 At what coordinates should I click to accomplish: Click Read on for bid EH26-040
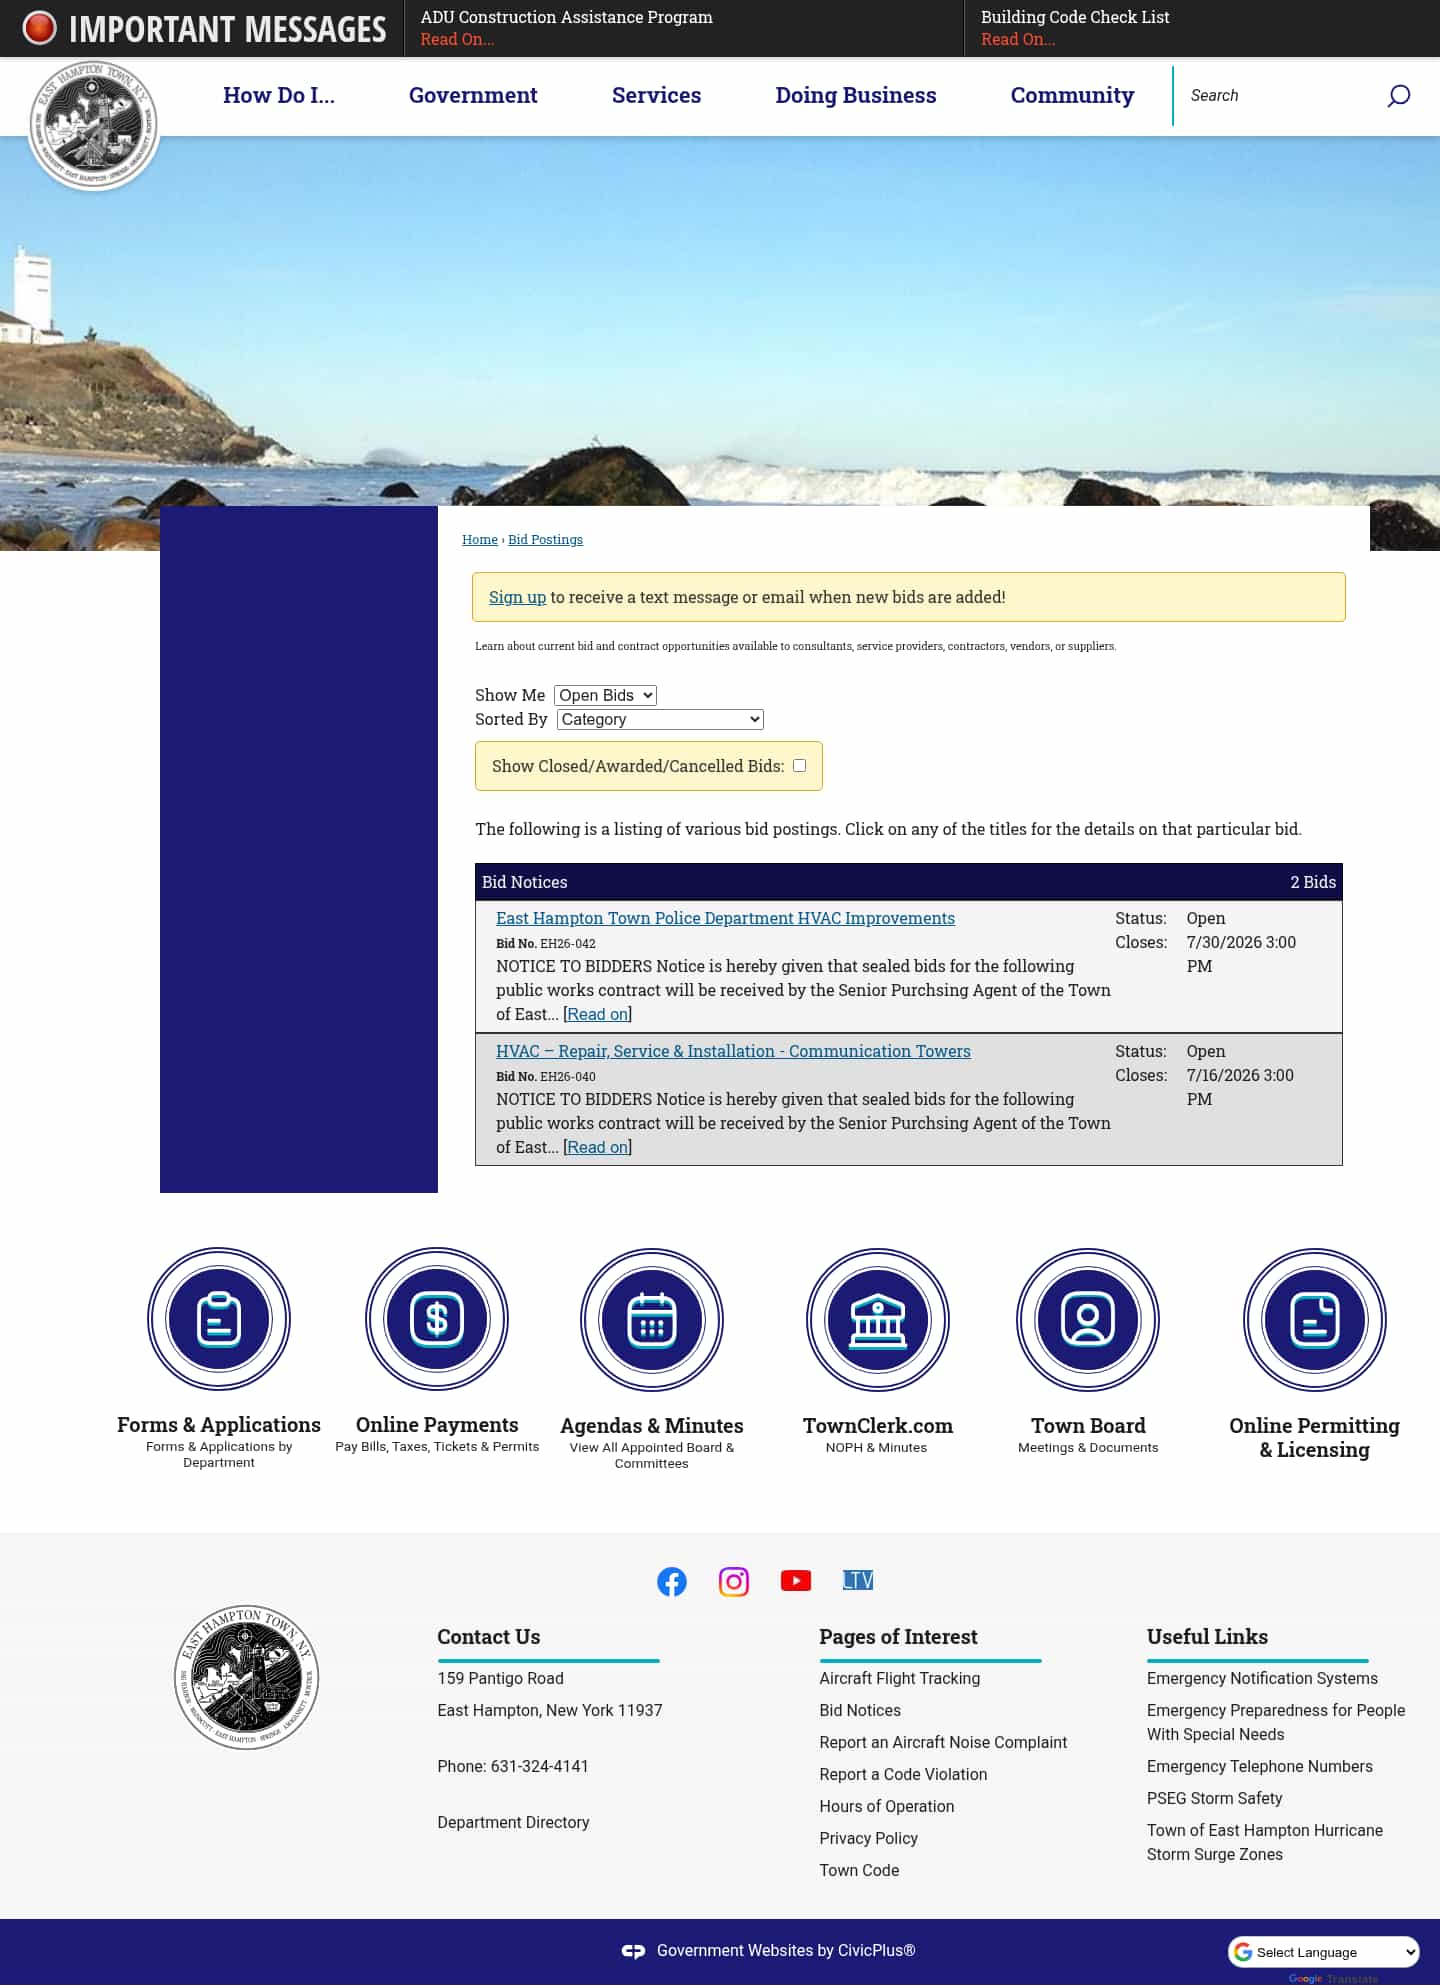pyautogui.click(x=598, y=1147)
